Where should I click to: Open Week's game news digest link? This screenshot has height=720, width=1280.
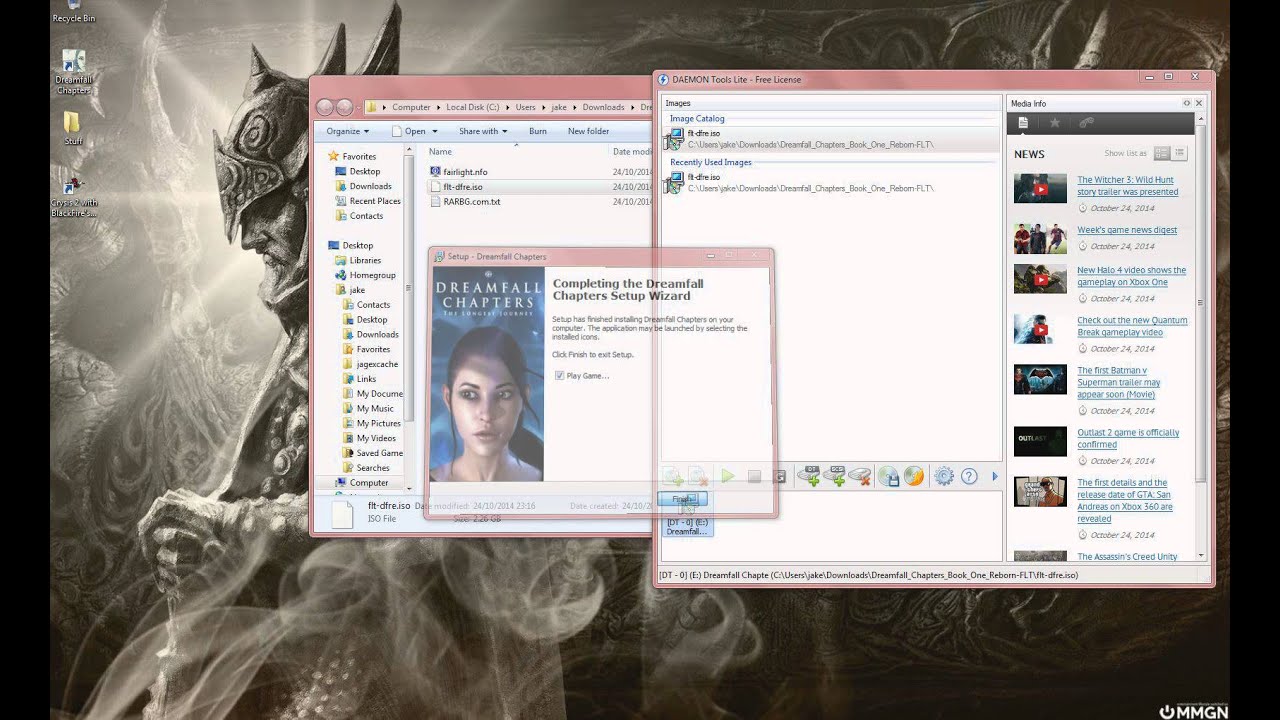click(1127, 230)
